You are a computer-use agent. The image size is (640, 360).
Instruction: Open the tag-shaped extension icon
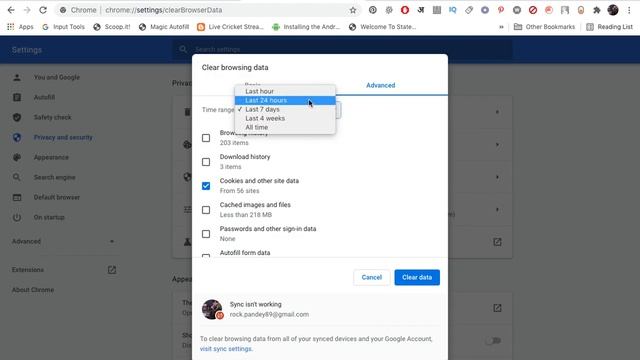(x=469, y=10)
